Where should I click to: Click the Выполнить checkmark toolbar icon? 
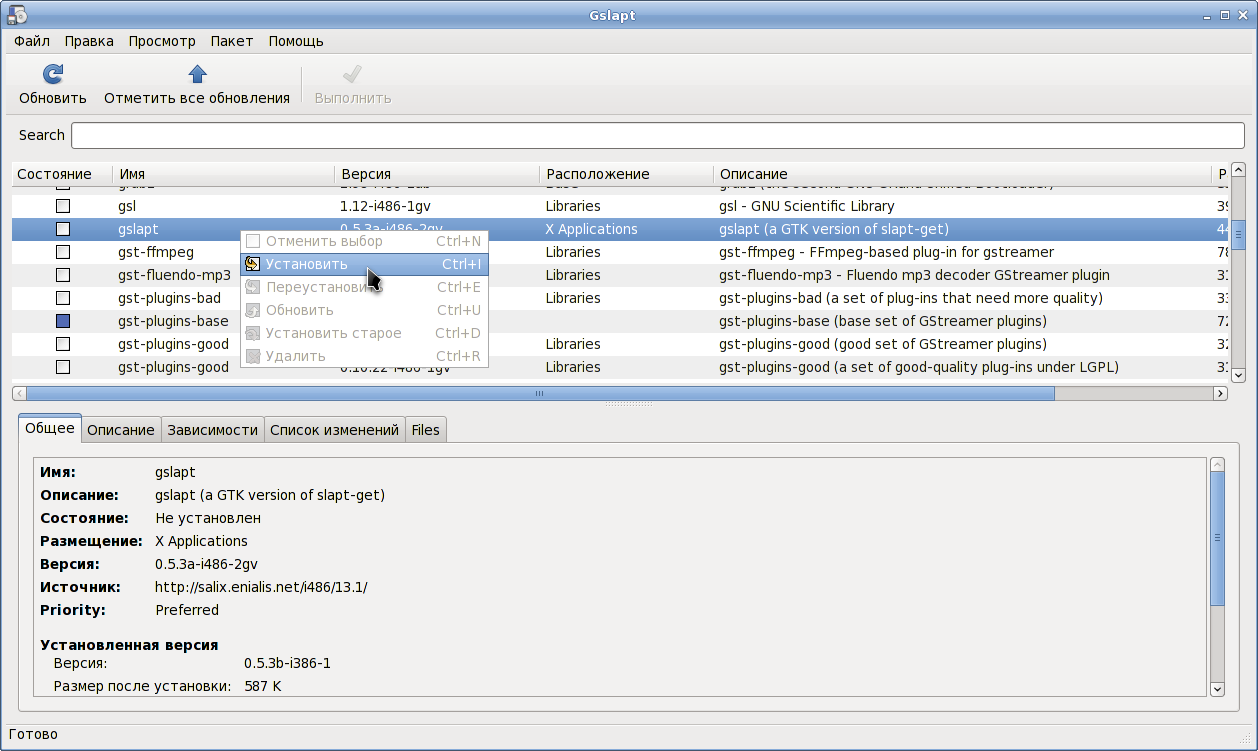pyautogui.click(x=352, y=74)
